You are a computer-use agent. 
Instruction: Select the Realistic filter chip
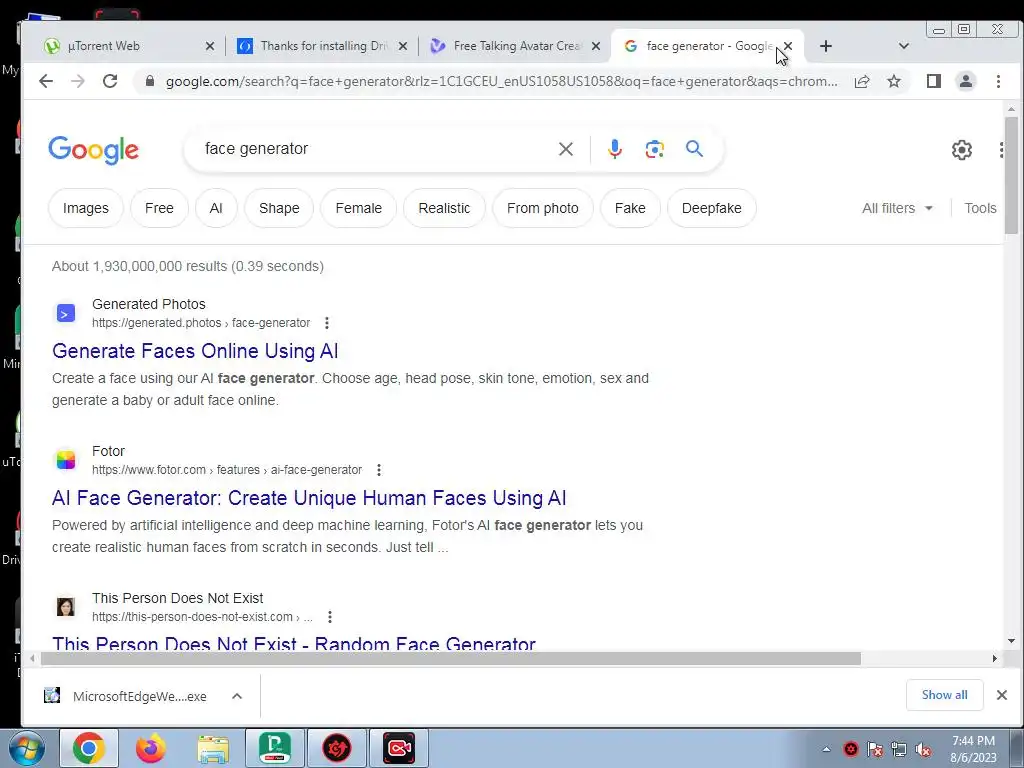coord(444,208)
